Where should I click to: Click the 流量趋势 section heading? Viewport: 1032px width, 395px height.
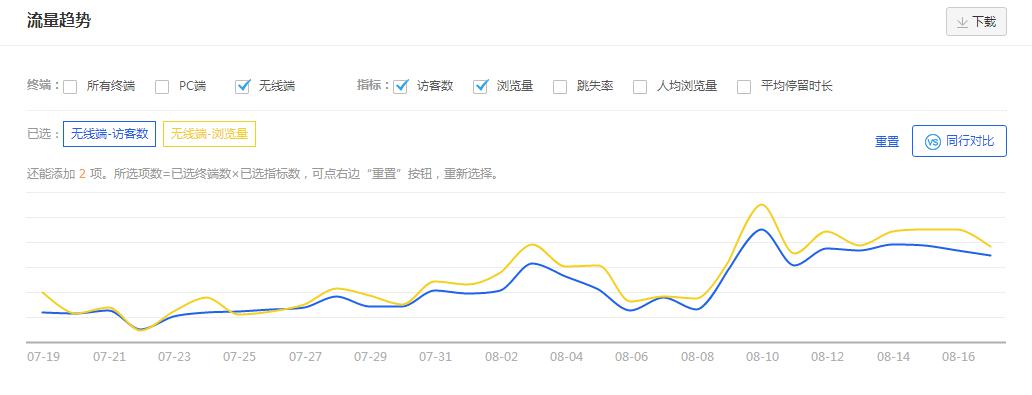59,20
